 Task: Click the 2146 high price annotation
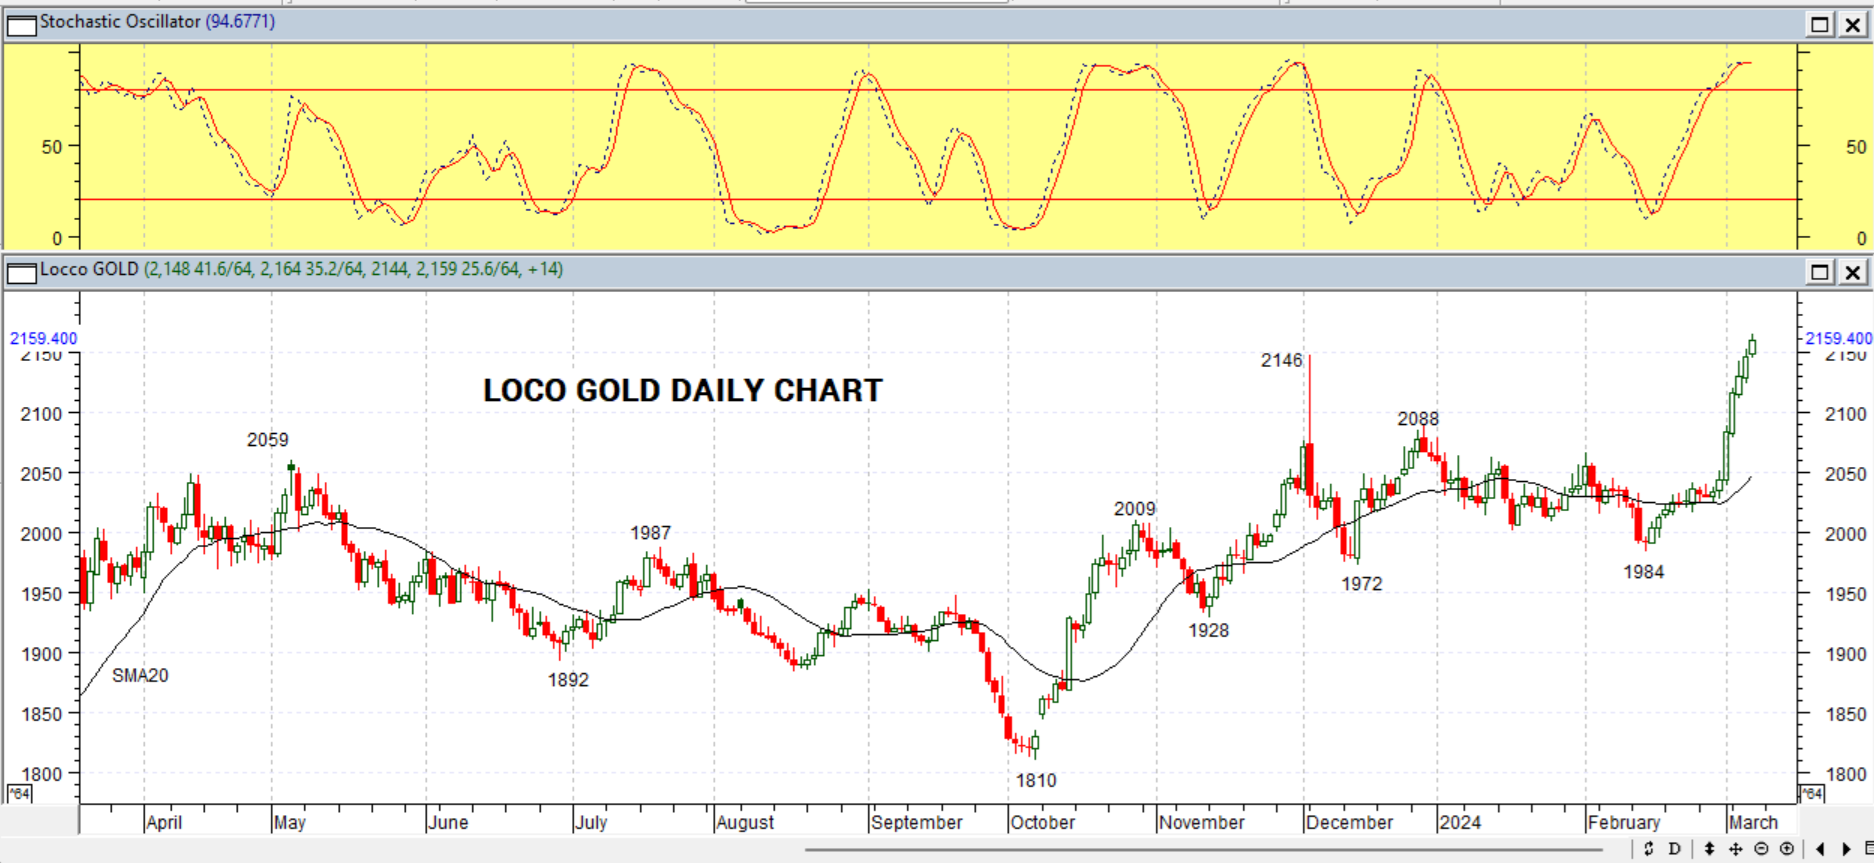tap(1281, 360)
